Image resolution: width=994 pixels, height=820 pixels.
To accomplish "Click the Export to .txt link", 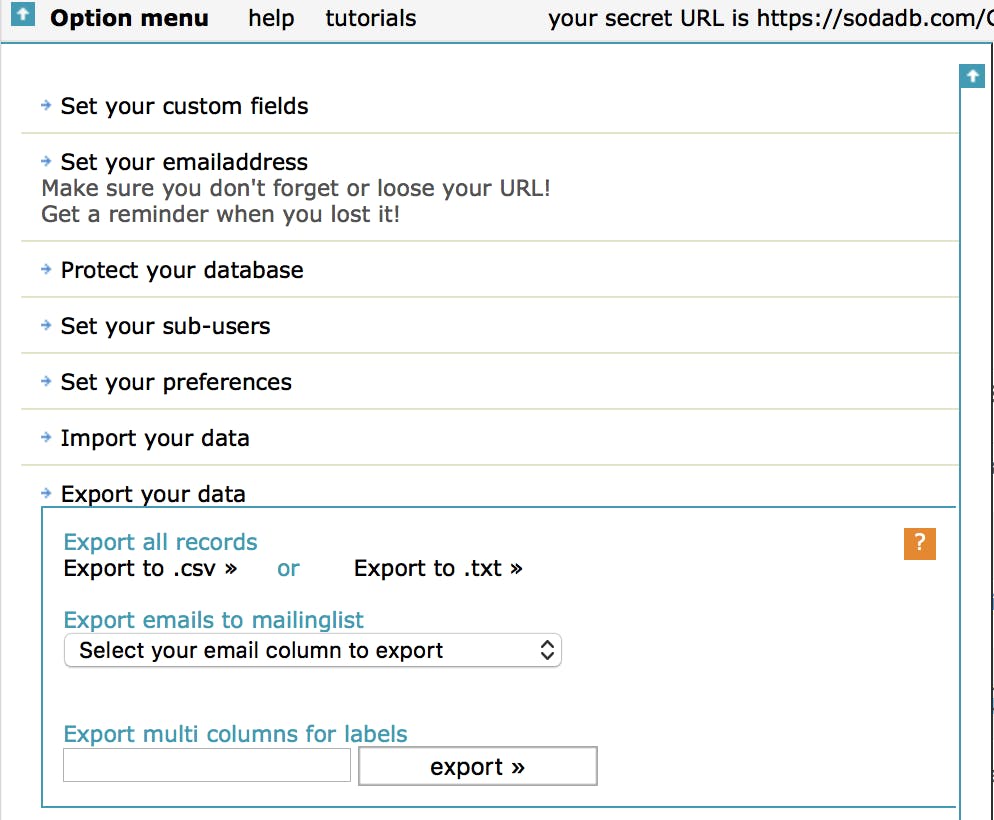I will [438, 569].
